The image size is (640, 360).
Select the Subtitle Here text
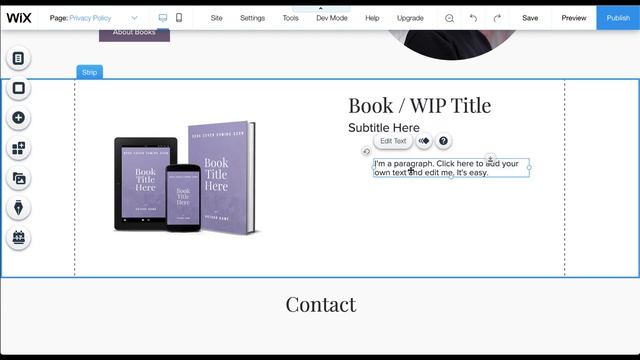click(x=384, y=128)
